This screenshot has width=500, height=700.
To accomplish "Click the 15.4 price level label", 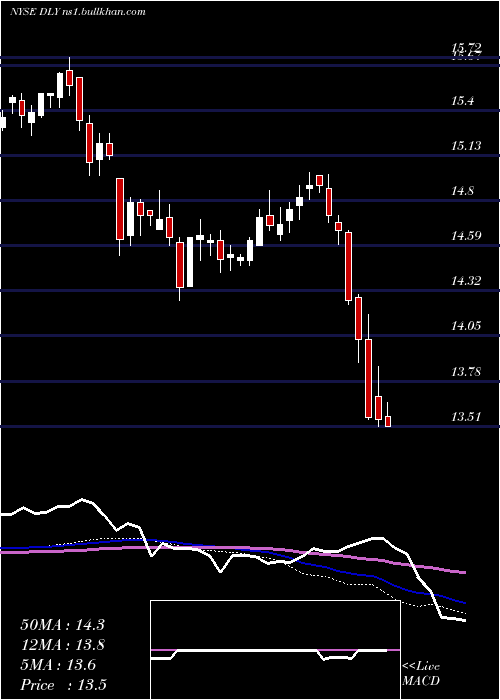I will point(462,101).
